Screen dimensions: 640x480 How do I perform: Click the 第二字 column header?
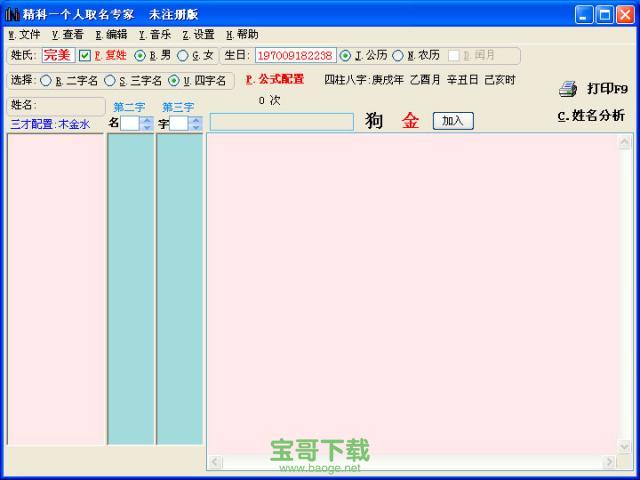click(129, 107)
